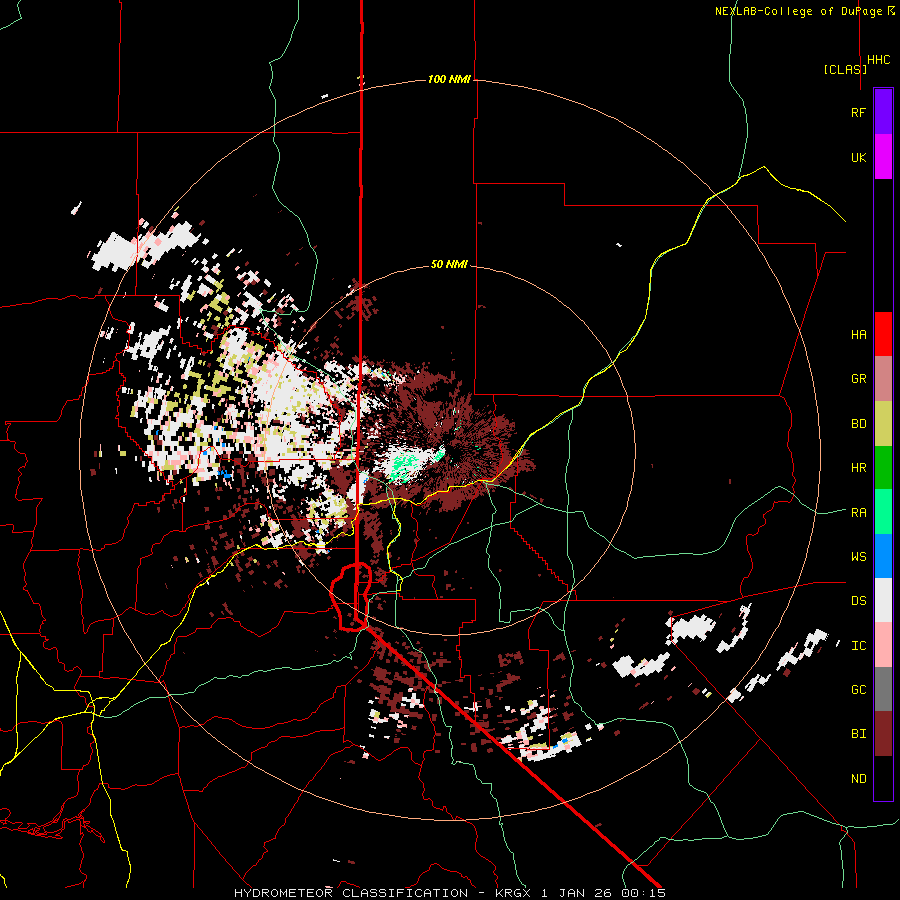
Task: Click the BD yellow legend swatch
Action: [x=883, y=424]
